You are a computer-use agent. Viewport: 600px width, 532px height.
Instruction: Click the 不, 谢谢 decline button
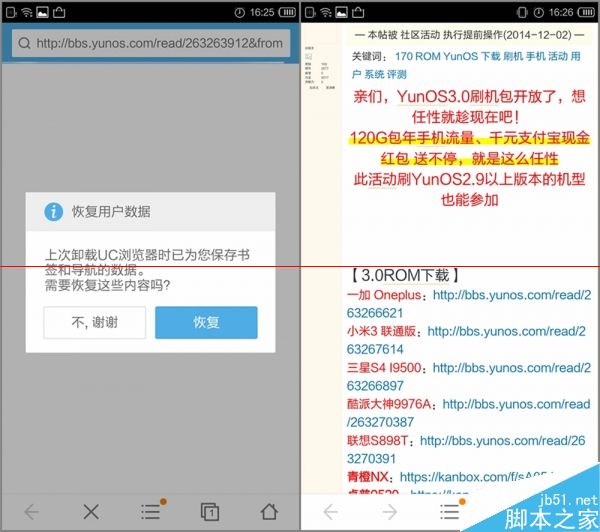coord(95,322)
